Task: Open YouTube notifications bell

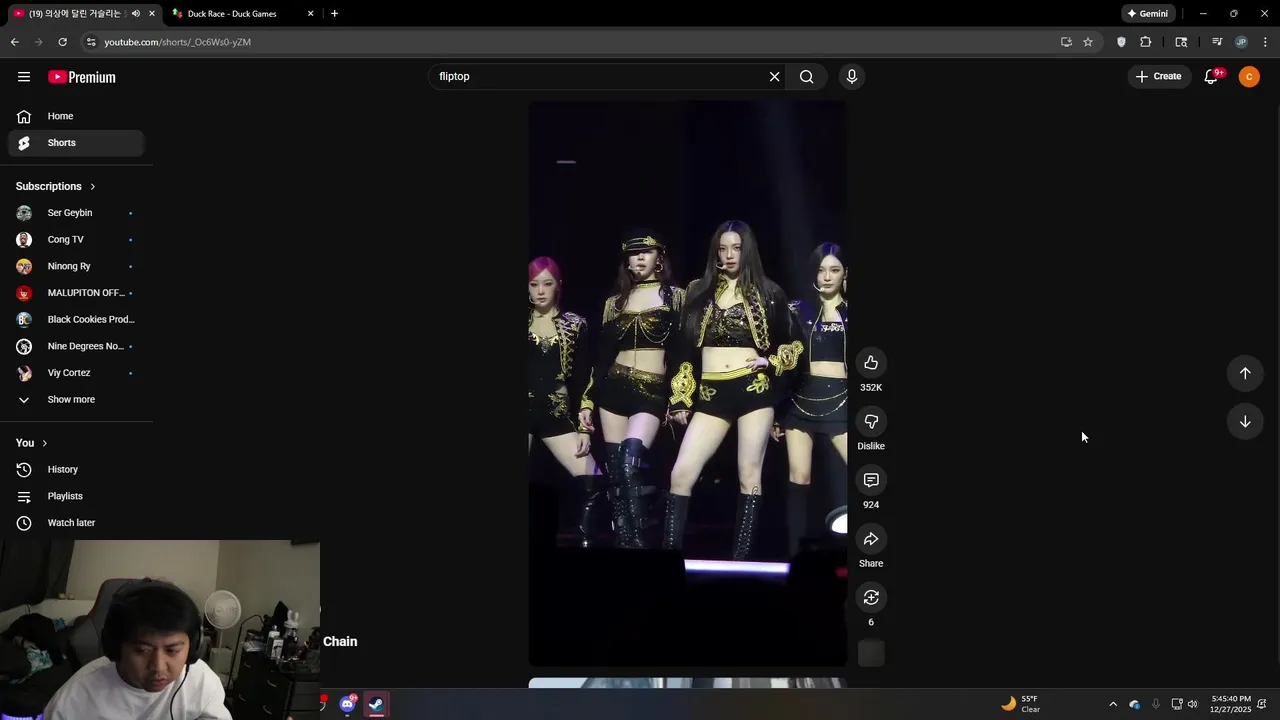Action: (1211, 76)
